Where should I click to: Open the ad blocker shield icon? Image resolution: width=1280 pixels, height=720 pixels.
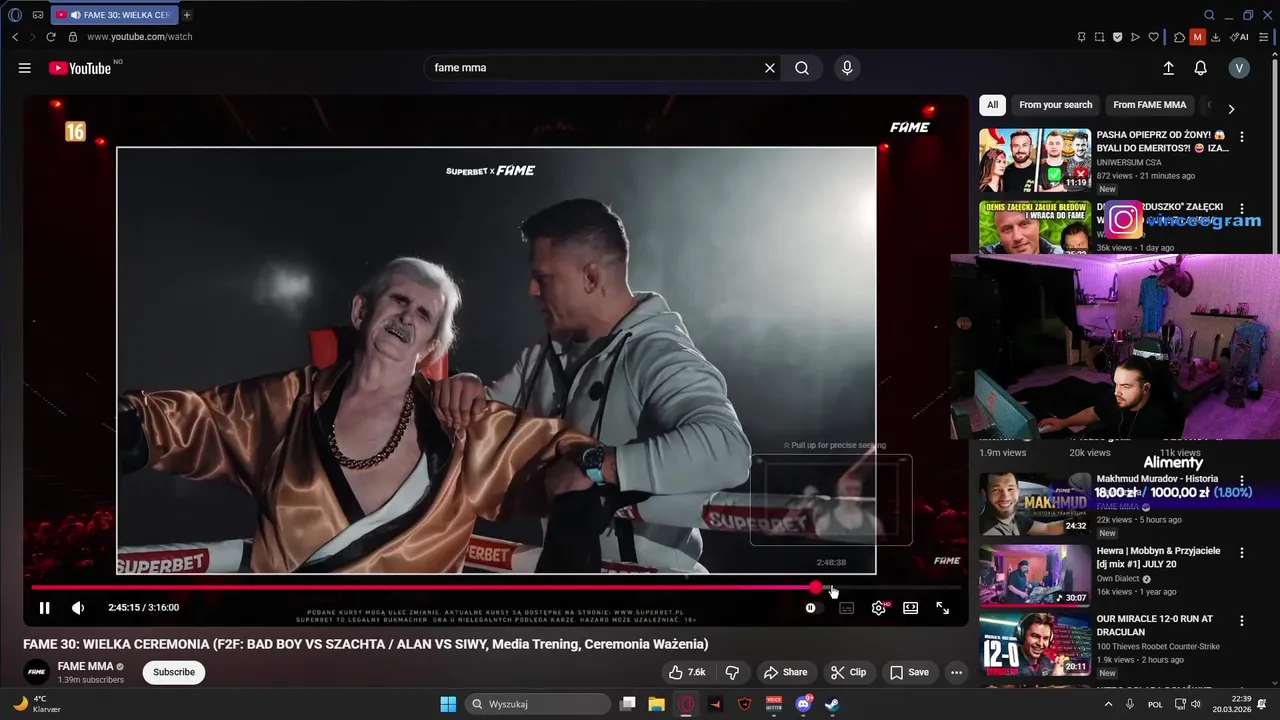1117,37
